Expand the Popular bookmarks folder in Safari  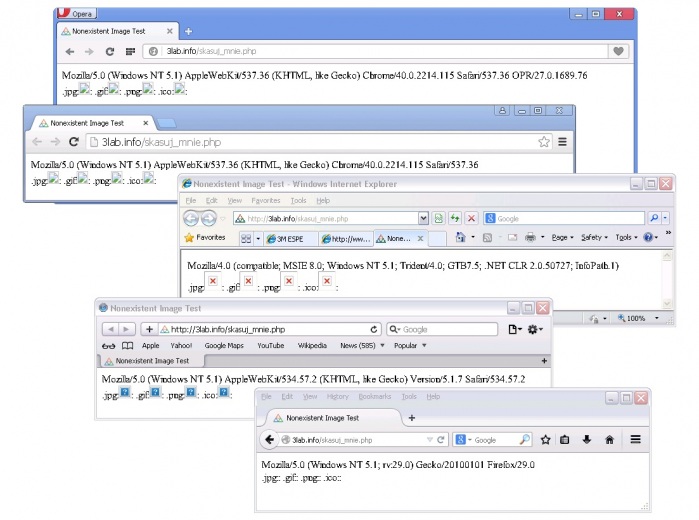410,345
